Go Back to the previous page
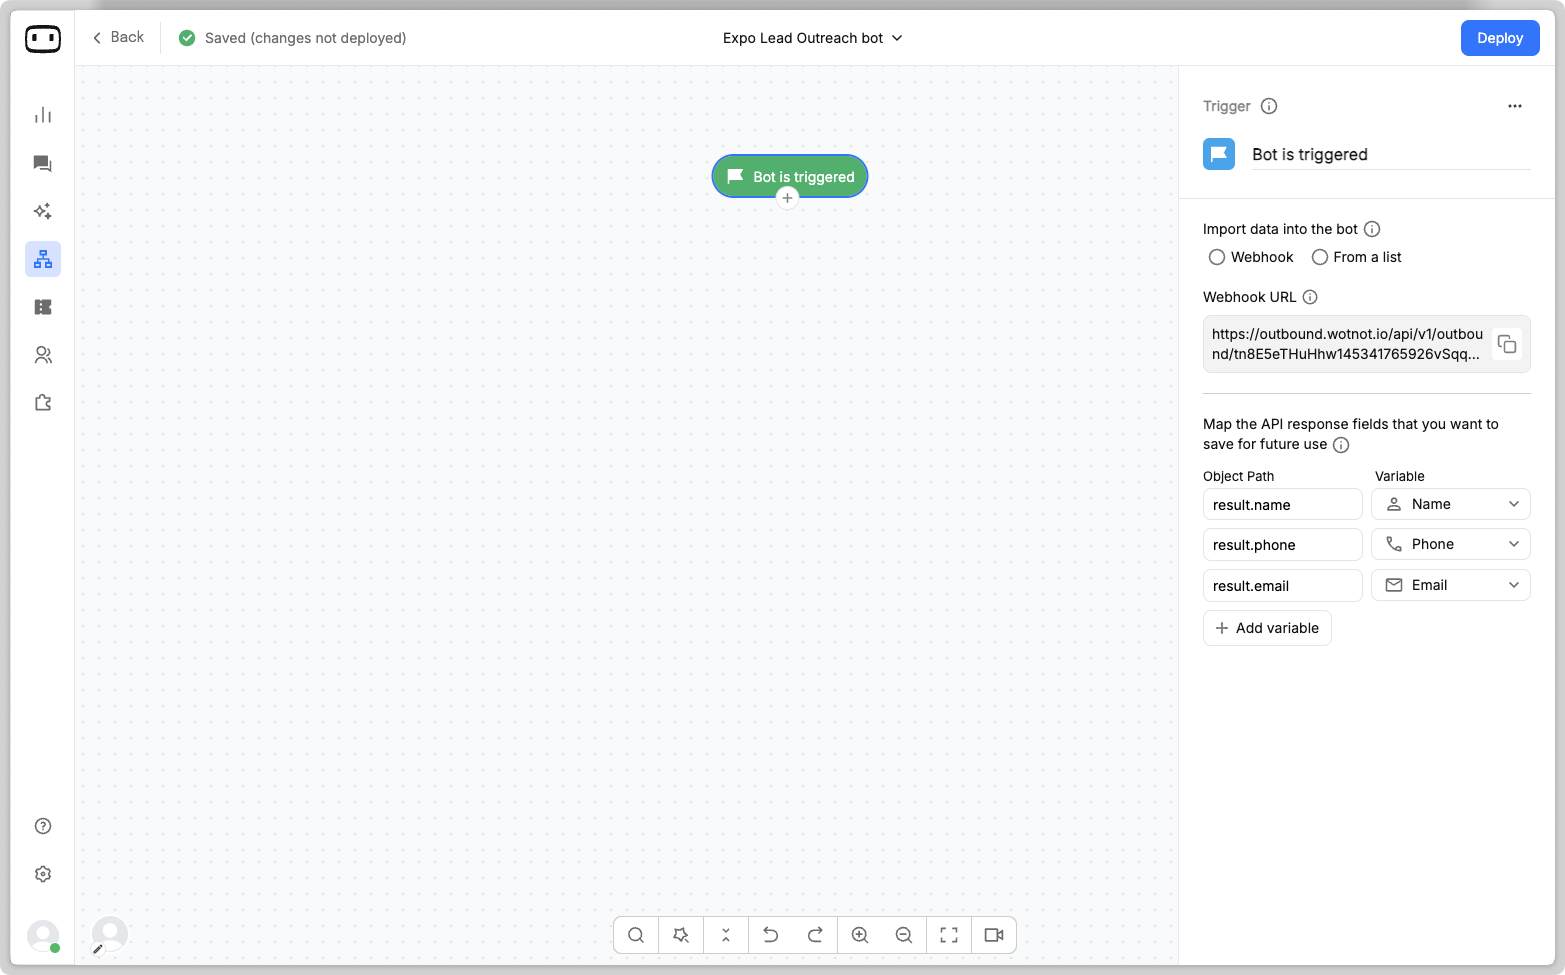The image size is (1565, 975). click(118, 37)
